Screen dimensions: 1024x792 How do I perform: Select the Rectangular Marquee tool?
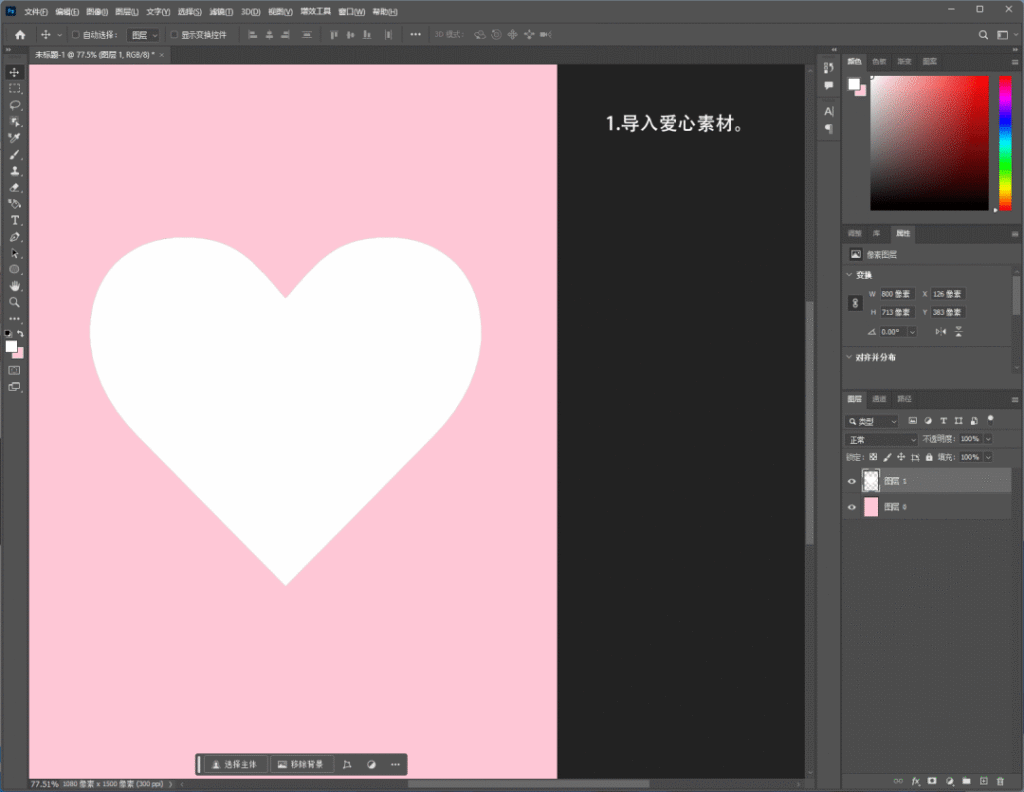pos(14,89)
